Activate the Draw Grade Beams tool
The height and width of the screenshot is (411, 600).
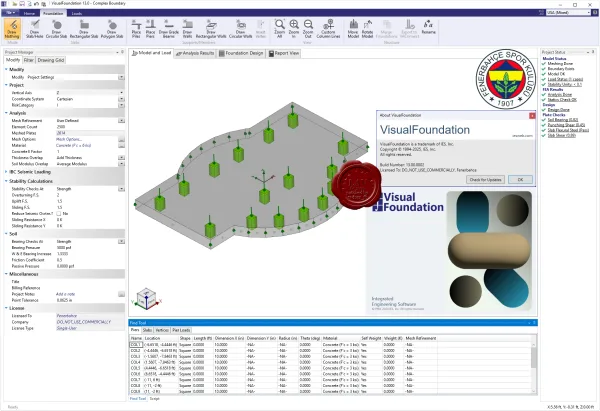tap(169, 29)
